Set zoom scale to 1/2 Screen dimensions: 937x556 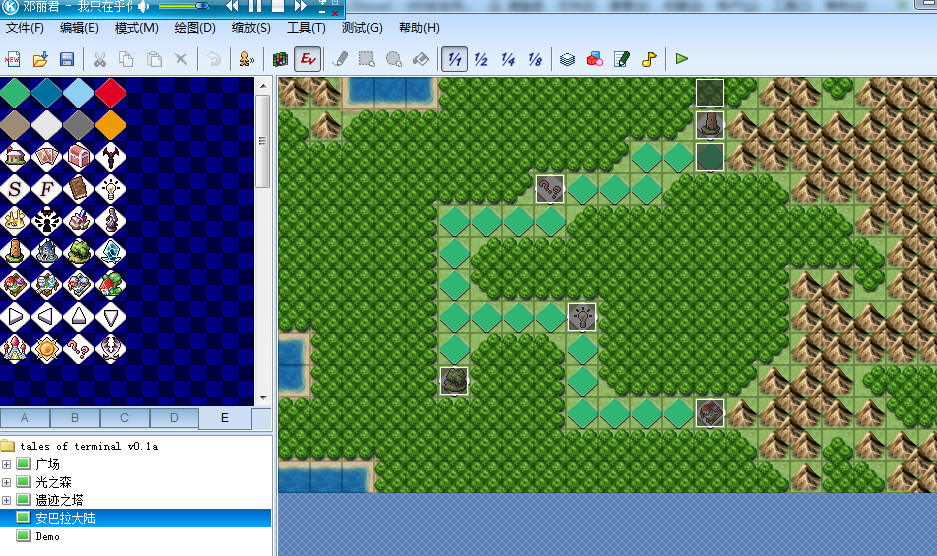[x=481, y=59]
